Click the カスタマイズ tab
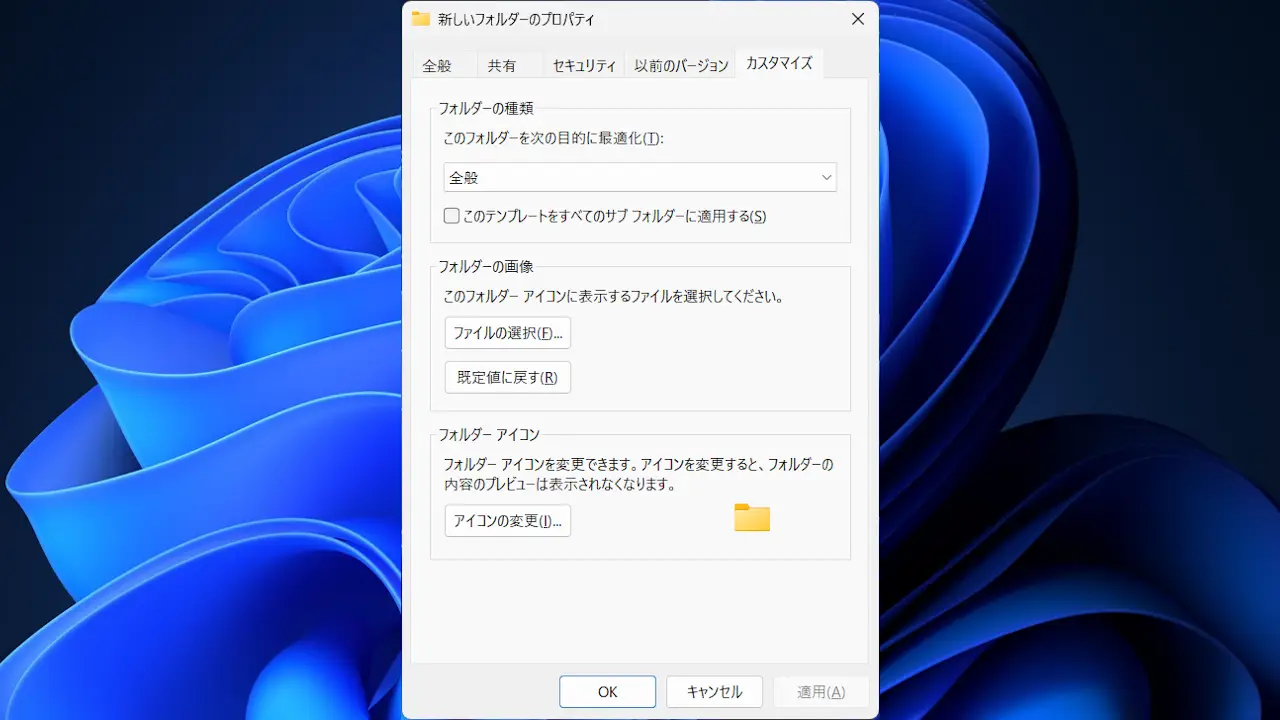This screenshot has height=720, width=1280. tap(779, 64)
